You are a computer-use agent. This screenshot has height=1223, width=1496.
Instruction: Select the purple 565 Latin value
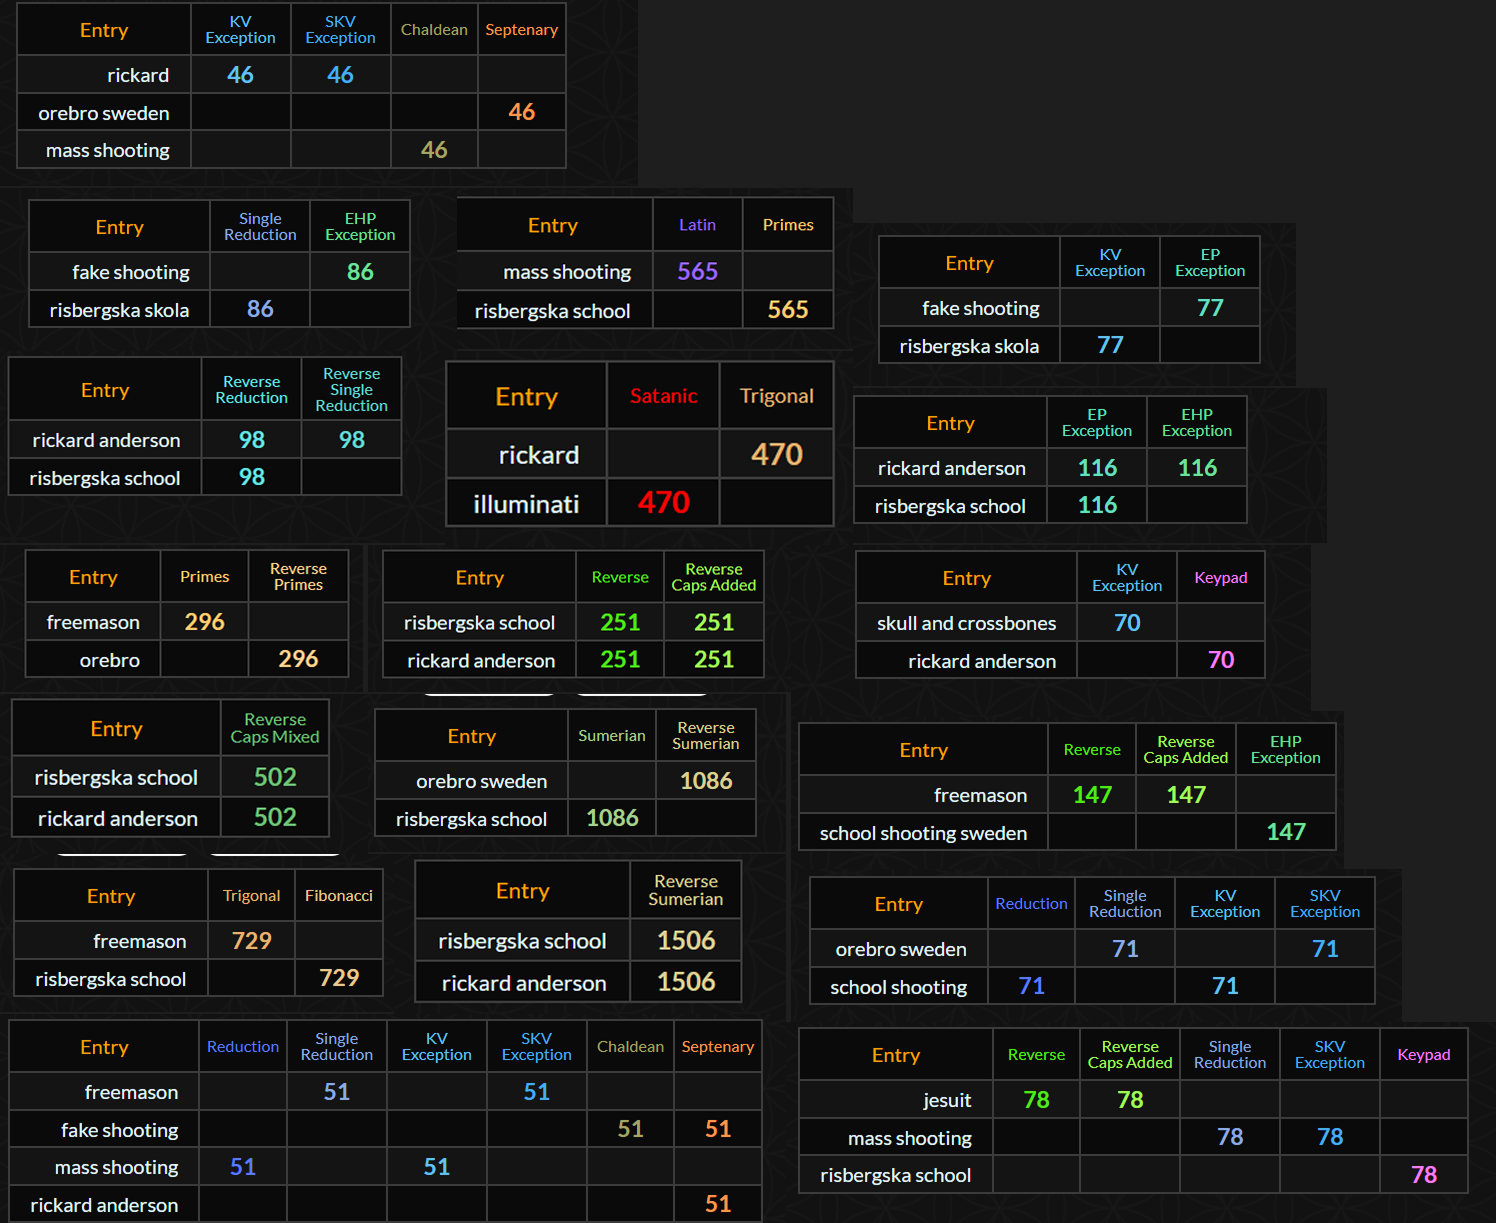[697, 271]
